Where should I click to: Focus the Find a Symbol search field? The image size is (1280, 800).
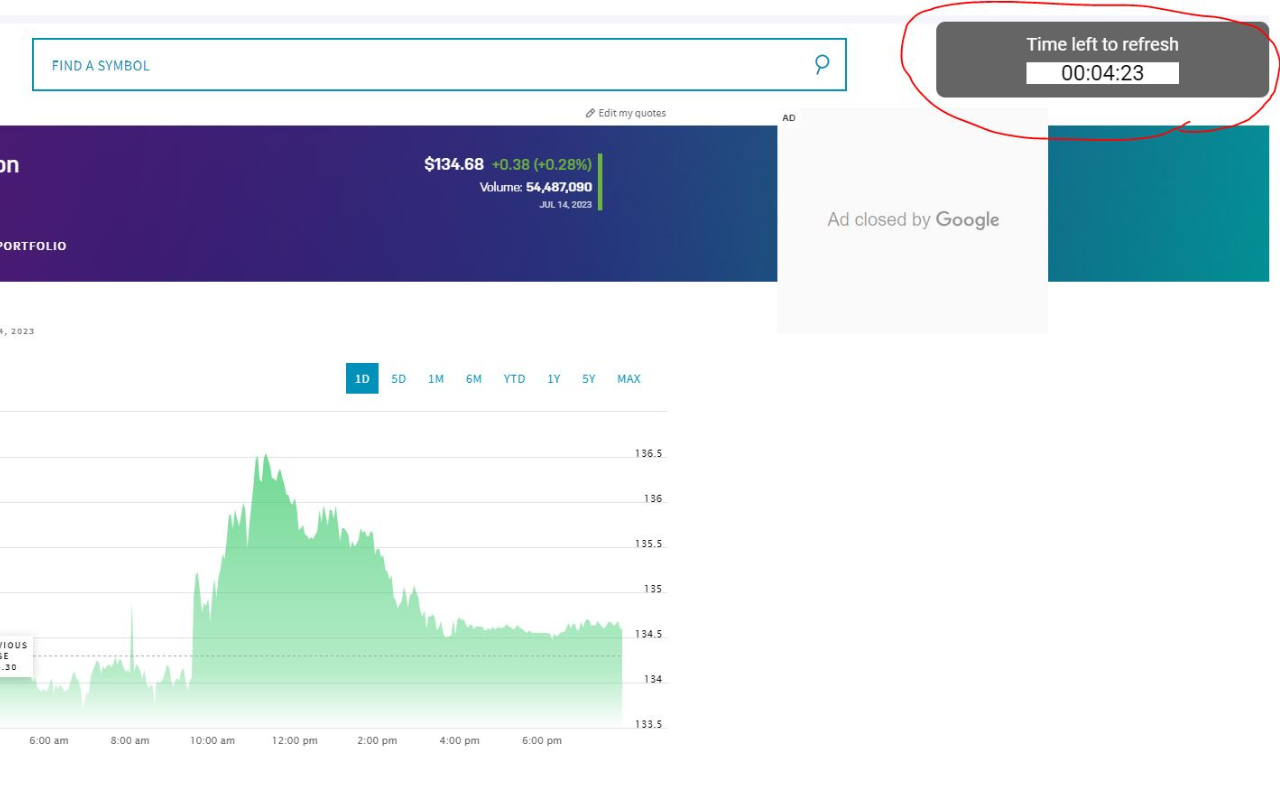click(439, 65)
